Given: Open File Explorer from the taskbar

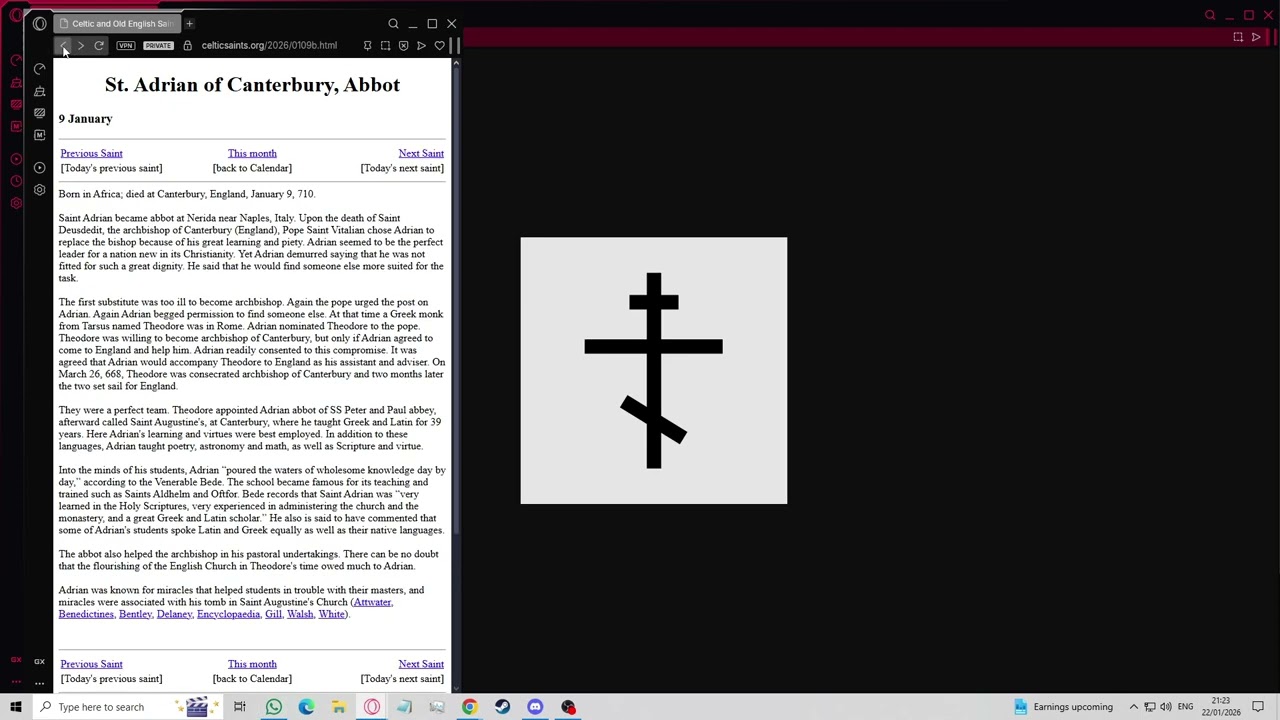Looking at the screenshot, I should click(339, 707).
